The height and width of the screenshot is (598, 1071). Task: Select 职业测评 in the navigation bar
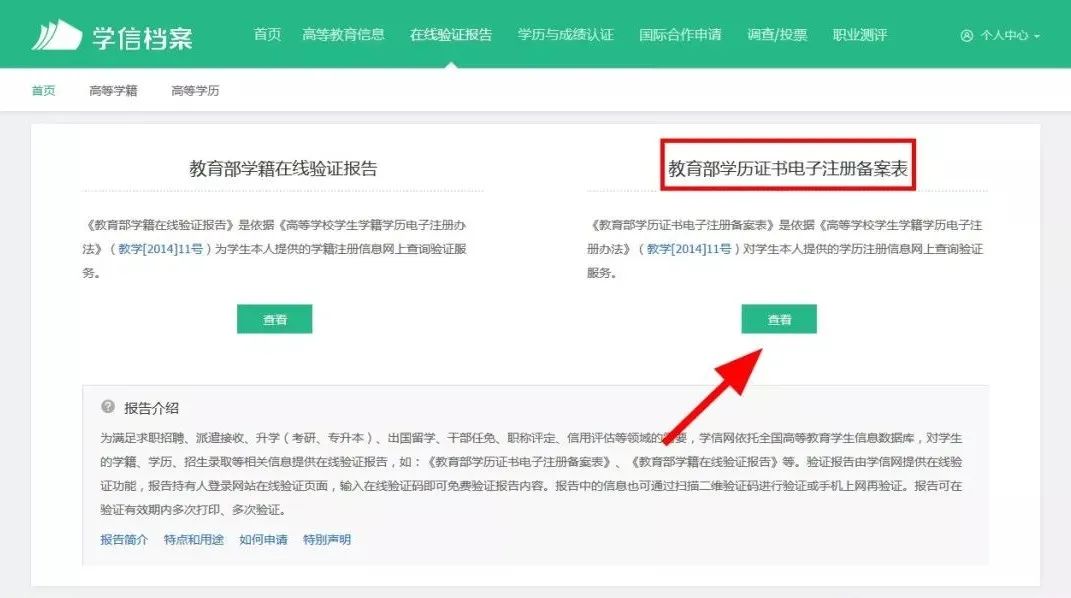click(860, 35)
